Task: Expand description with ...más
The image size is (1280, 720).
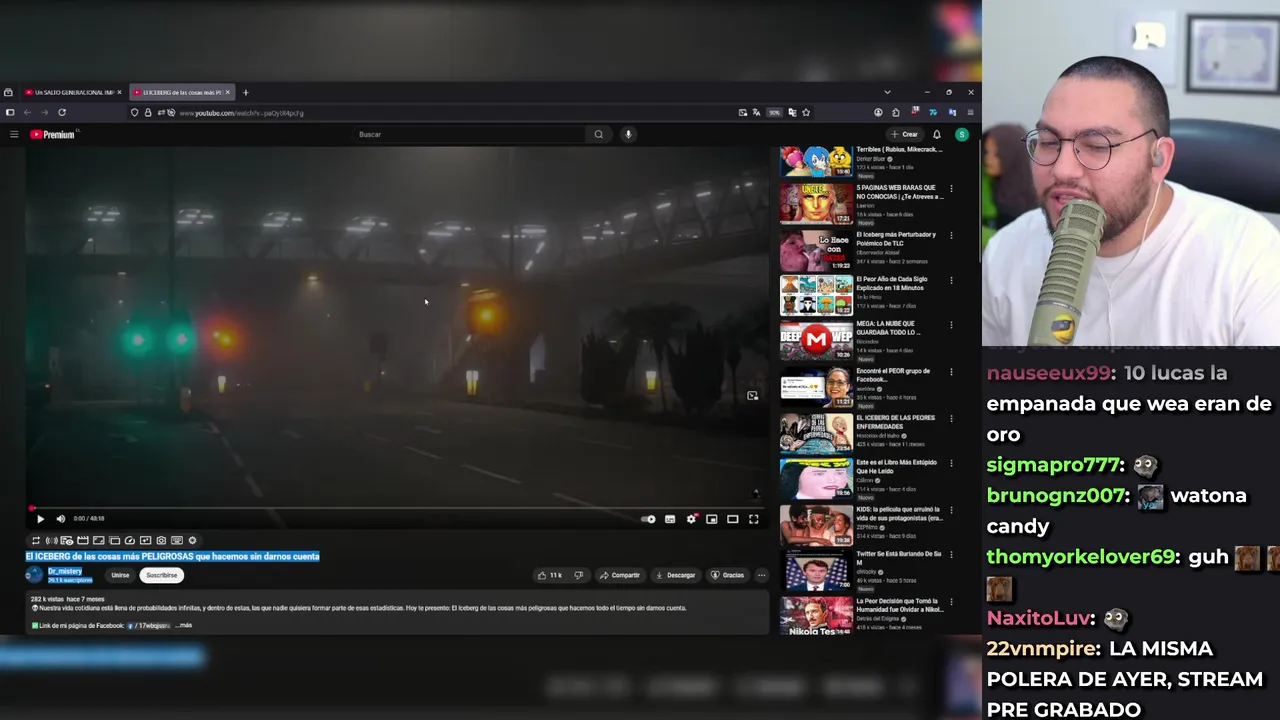Action: click(x=183, y=625)
